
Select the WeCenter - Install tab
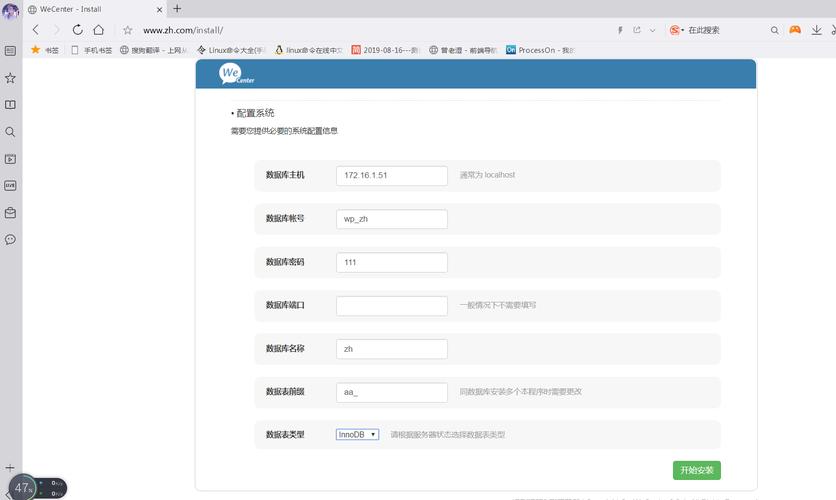point(95,9)
